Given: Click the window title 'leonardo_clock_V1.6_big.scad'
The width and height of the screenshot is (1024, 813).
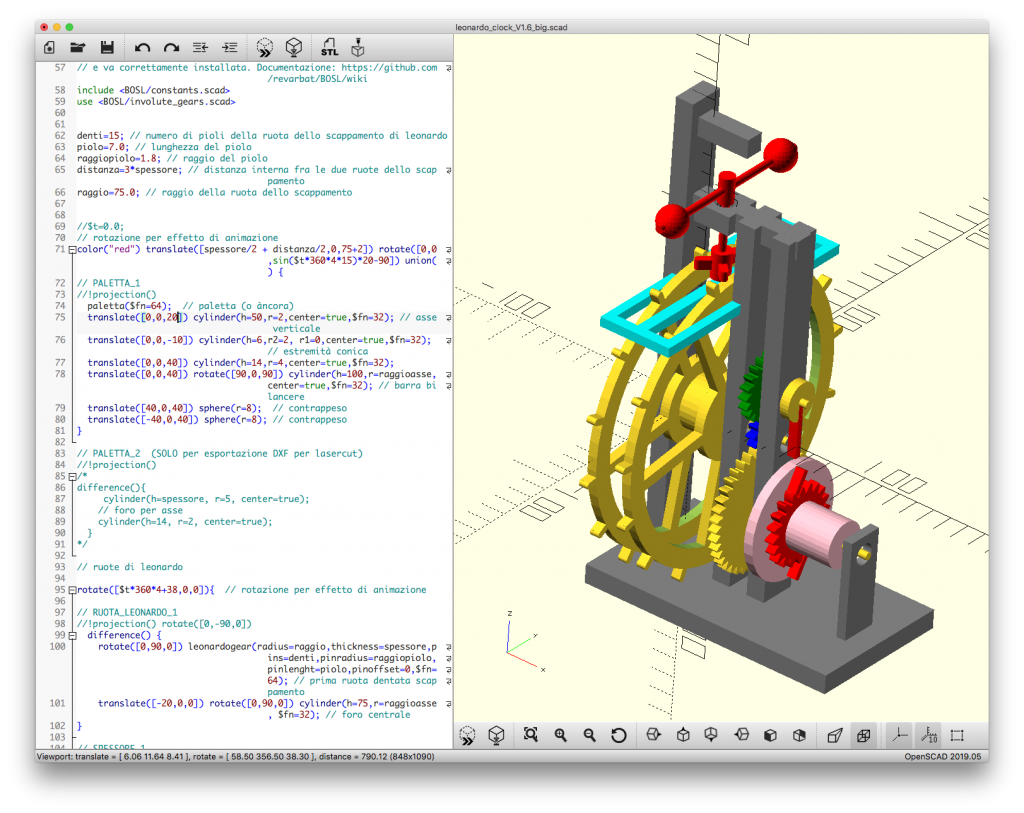Looking at the screenshot, I should [x=511, y=27].
